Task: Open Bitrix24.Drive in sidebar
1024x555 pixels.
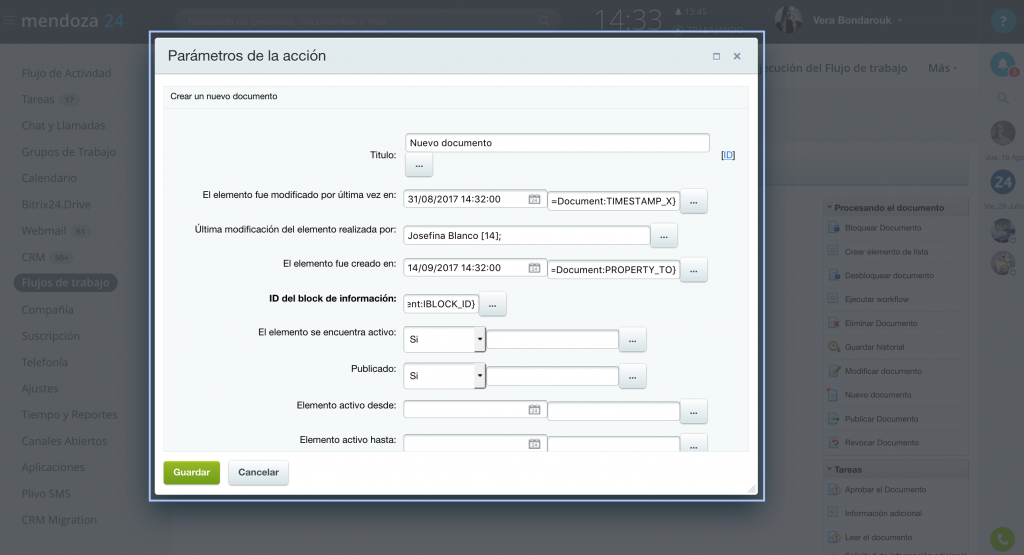Action: point(56,204)
